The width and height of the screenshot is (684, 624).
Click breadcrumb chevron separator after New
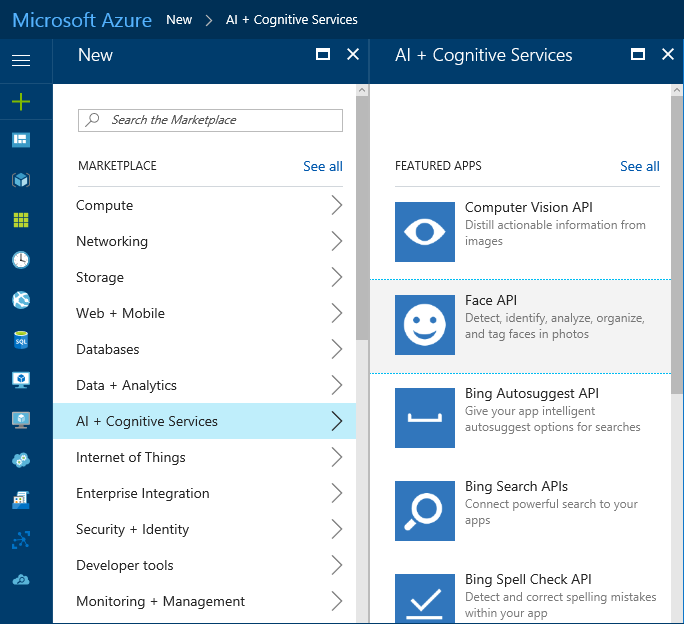[209, 20]
